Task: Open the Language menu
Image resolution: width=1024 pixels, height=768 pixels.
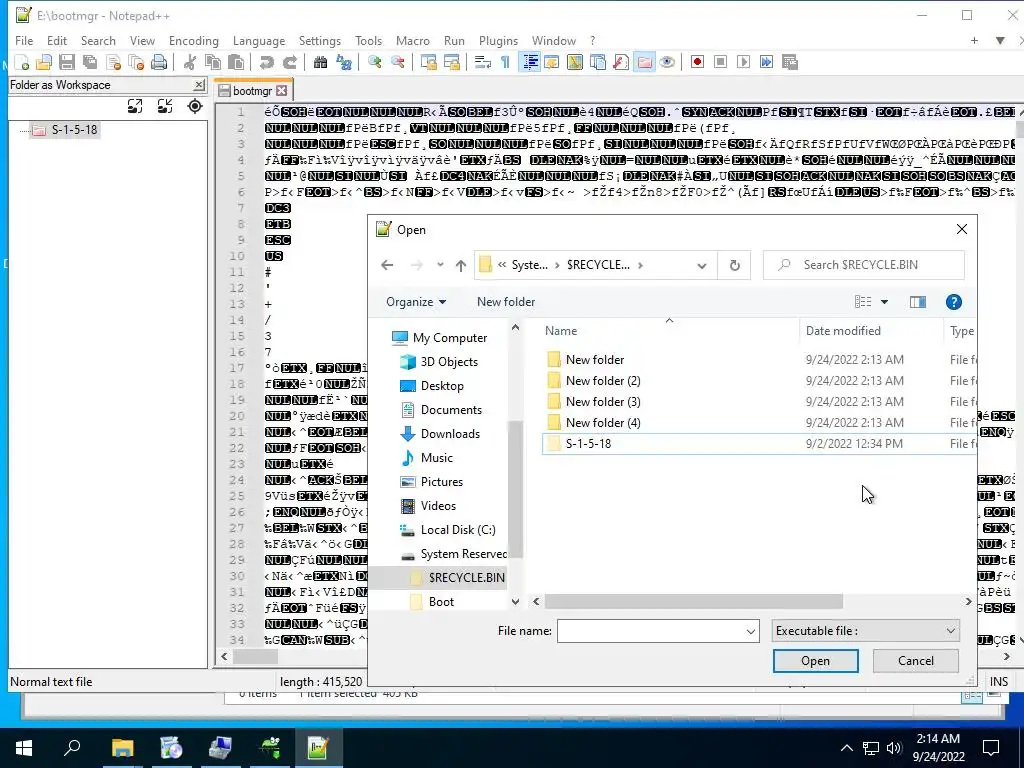Action: 259,40
